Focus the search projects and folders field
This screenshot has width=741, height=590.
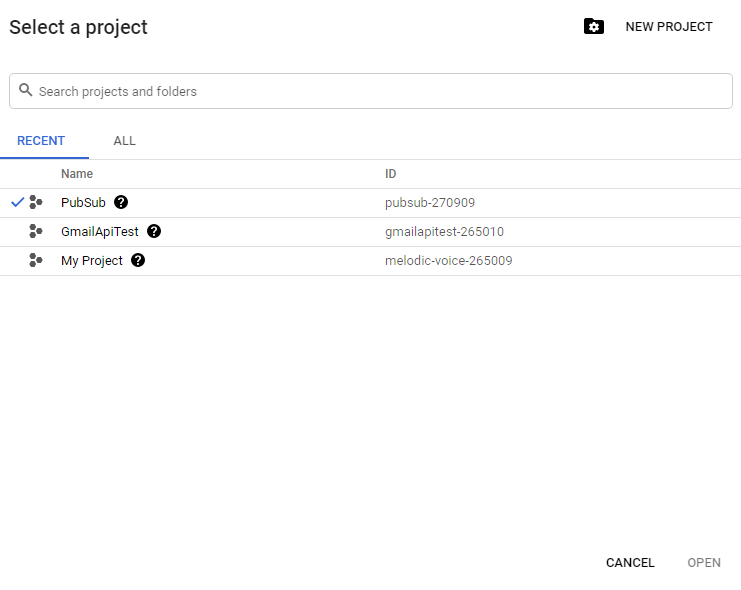click(380, 91)
